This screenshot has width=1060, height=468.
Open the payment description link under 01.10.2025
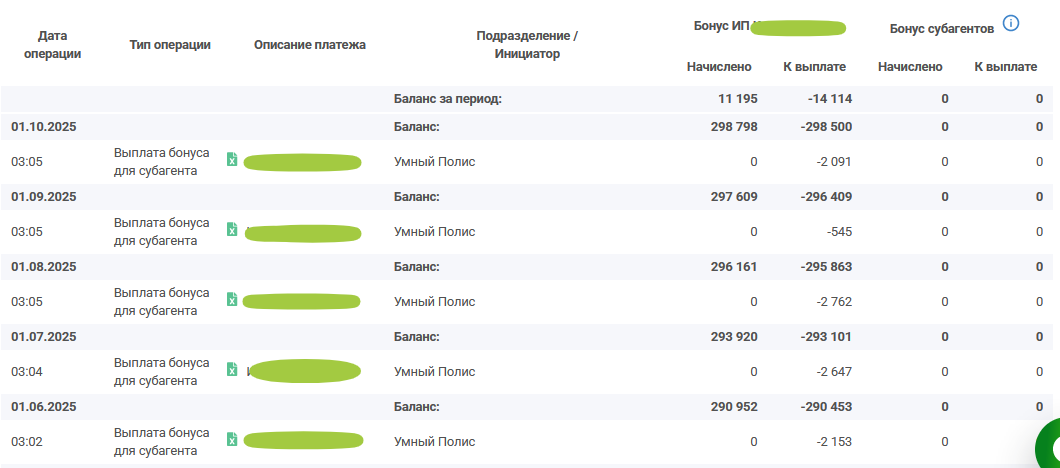point(302,161)
